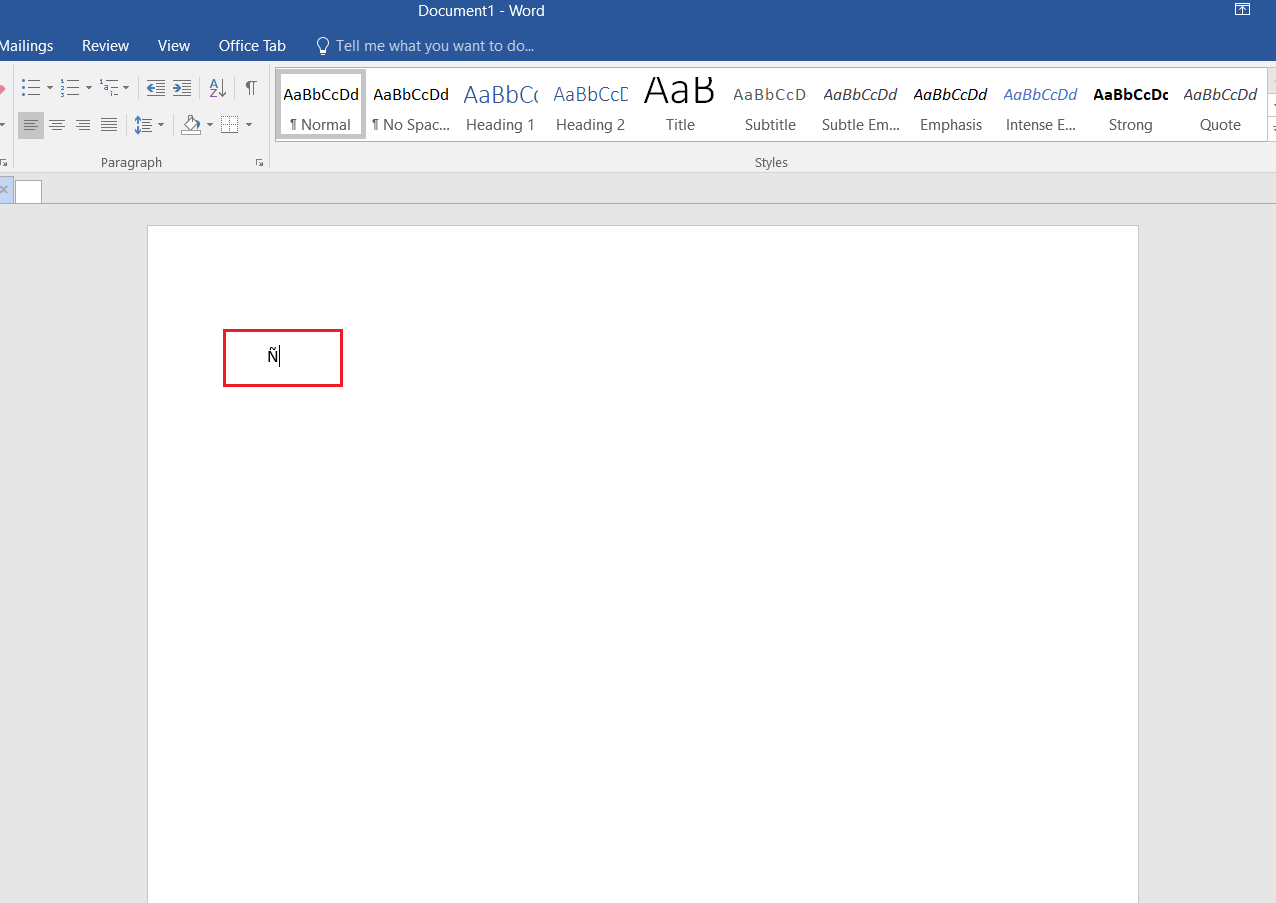This screenshot has width=1276, height=903.
Task: Increase the paragraph indent
Action: pyautogui.click(x=182, y=88)
